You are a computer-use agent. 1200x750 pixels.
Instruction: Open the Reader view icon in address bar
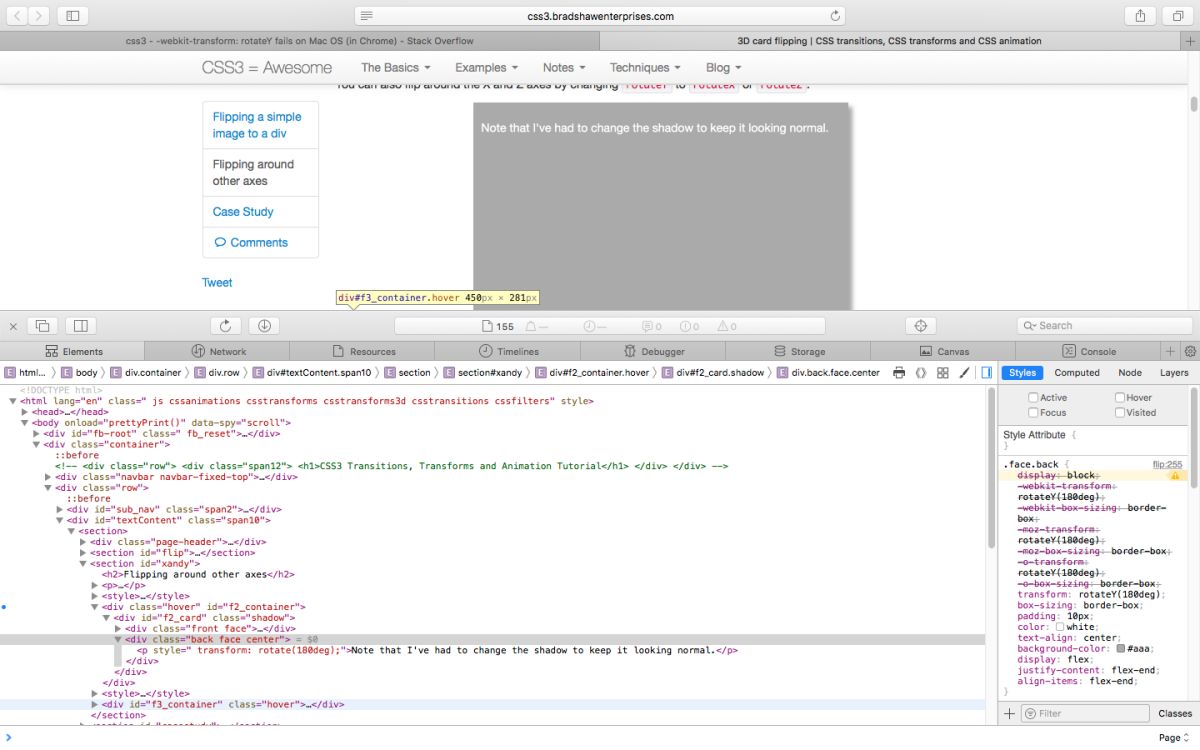(367, 16)
